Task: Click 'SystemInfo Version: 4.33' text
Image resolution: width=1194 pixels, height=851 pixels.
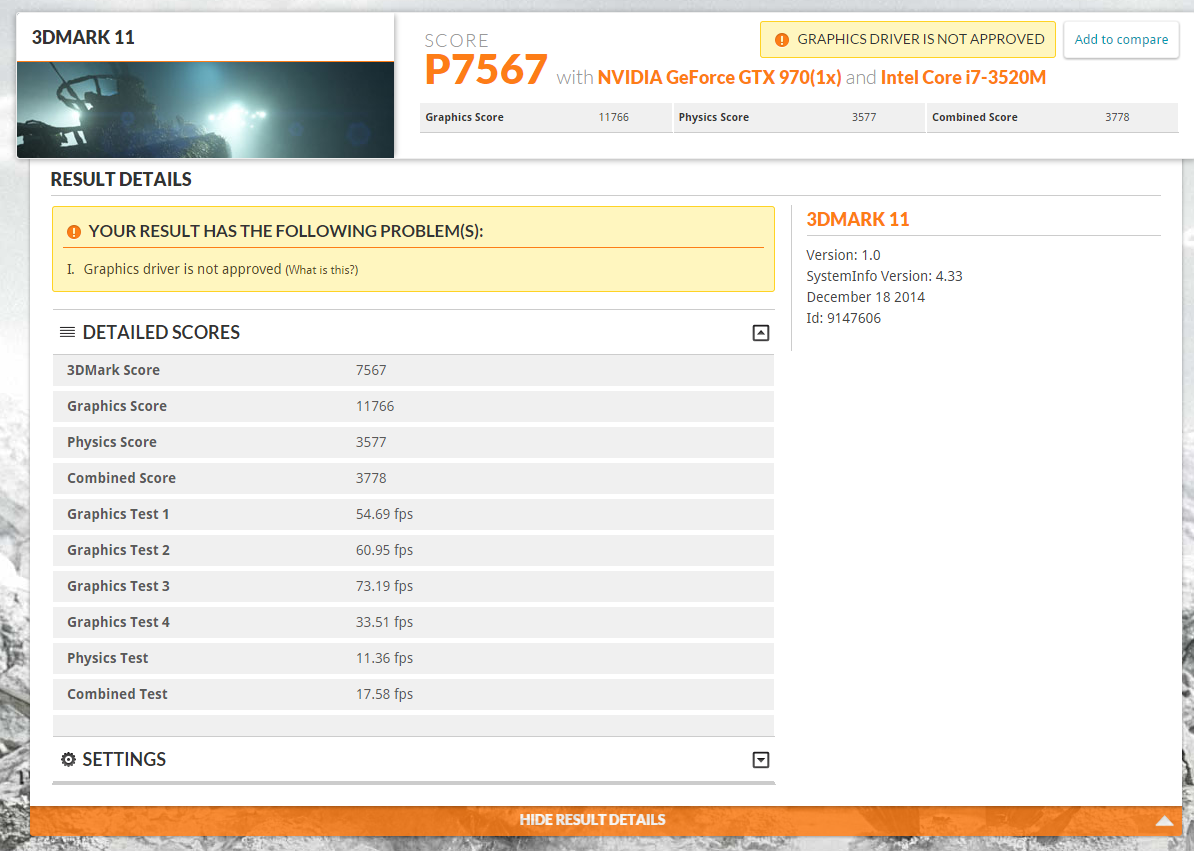Action: (x=884, y=276)
